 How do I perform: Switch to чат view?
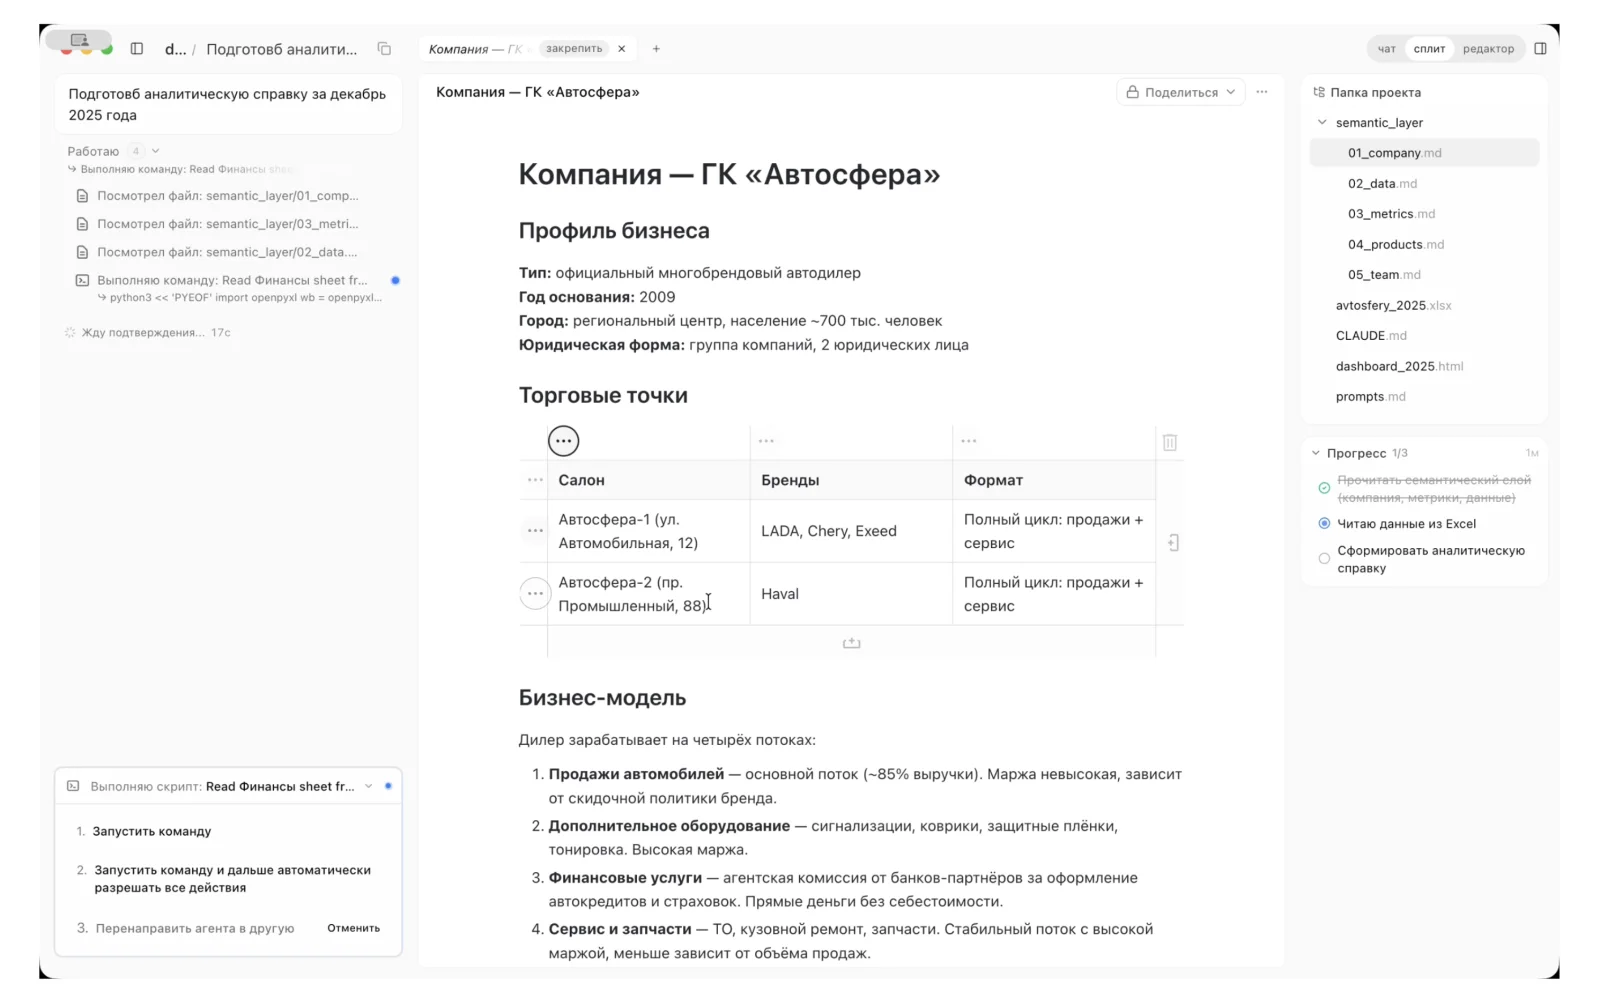click(x=1386, y=48)
